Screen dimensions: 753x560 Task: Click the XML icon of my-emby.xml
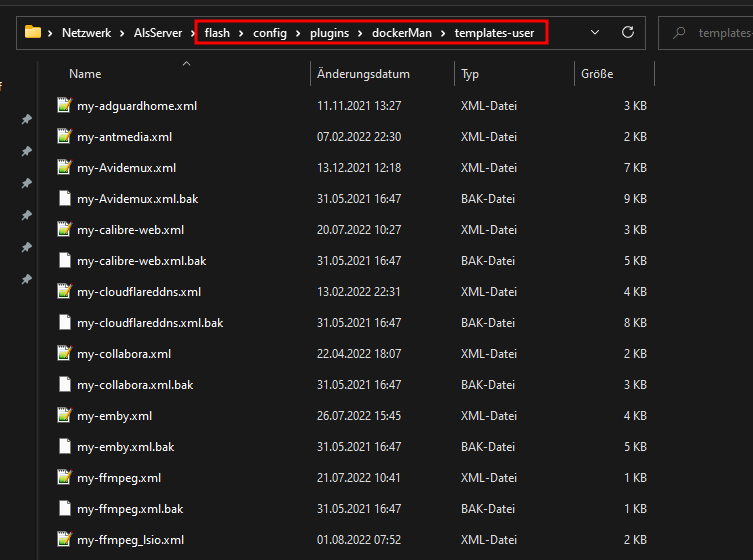(x=64, y=414)
